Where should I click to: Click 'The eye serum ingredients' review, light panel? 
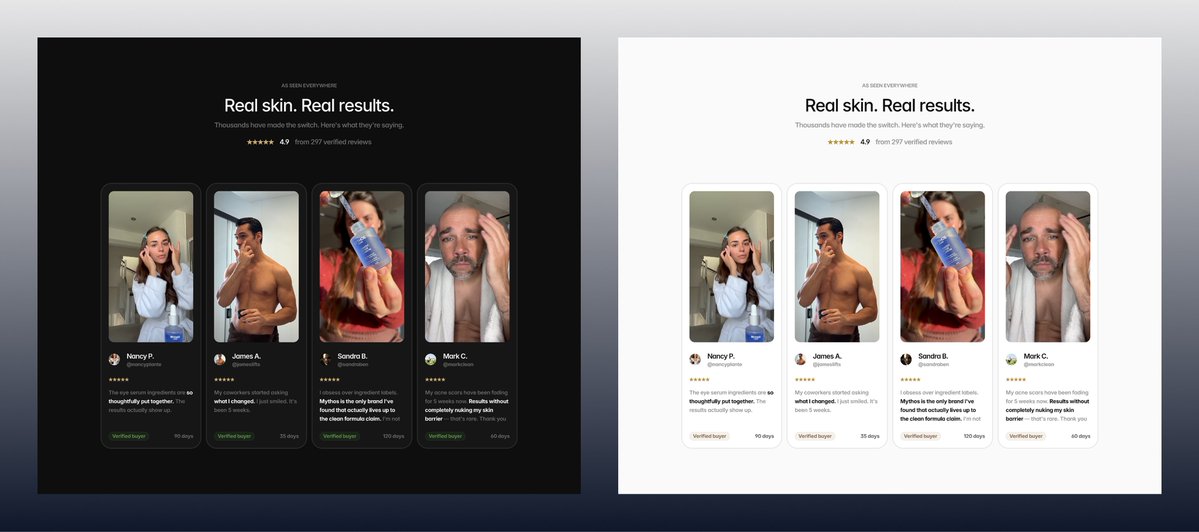732,401
